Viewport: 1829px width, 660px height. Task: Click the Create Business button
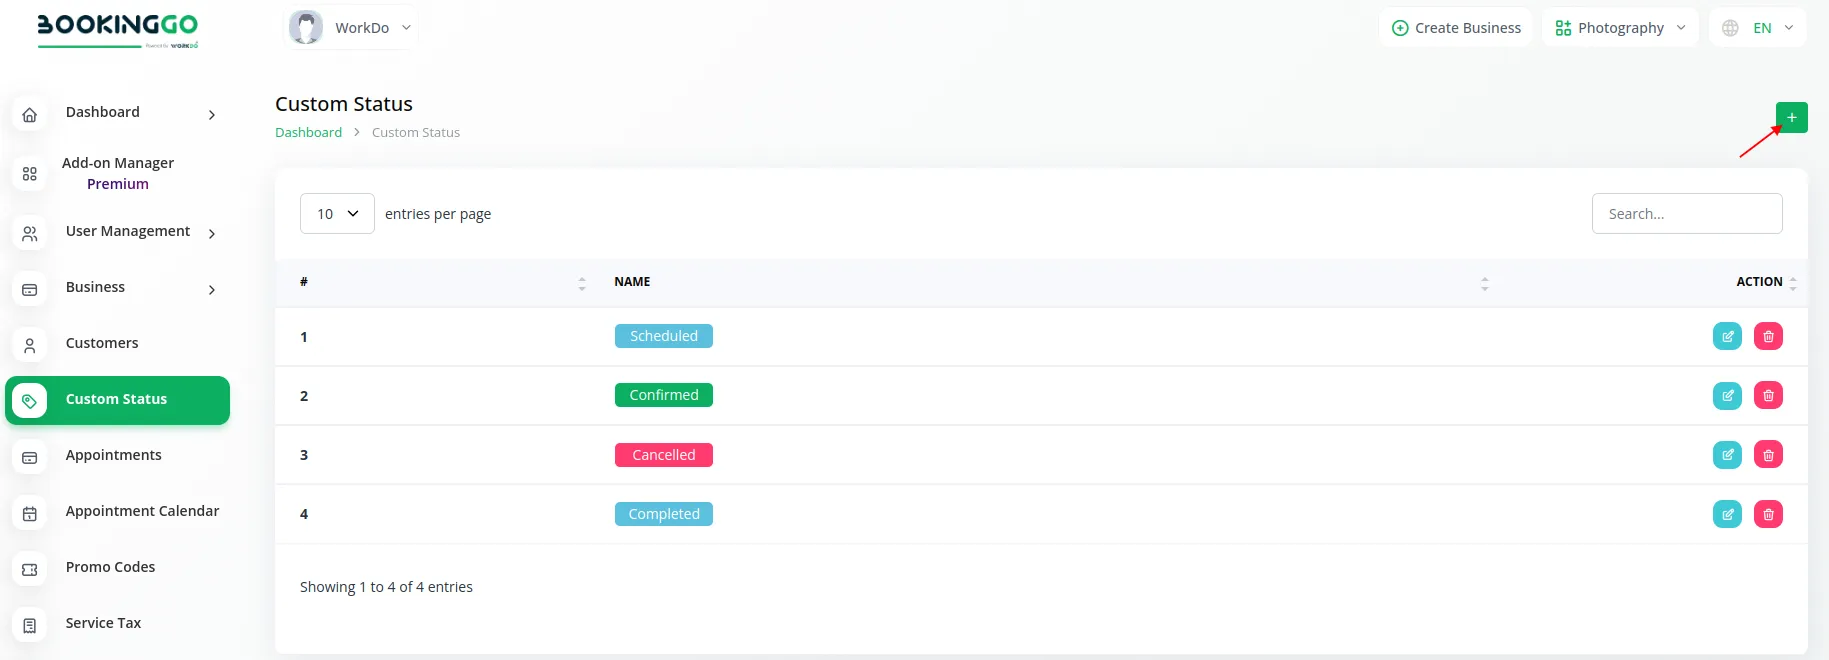[1456, 28]
